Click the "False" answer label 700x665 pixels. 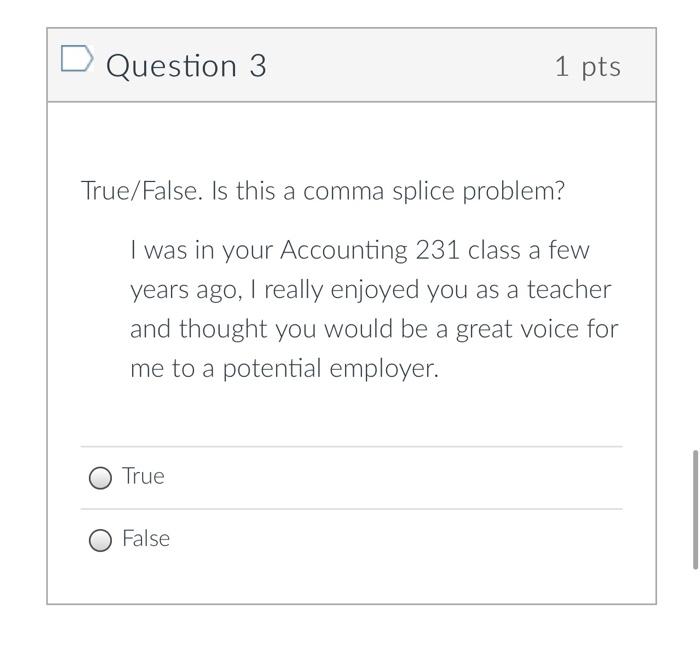point(146,539)
